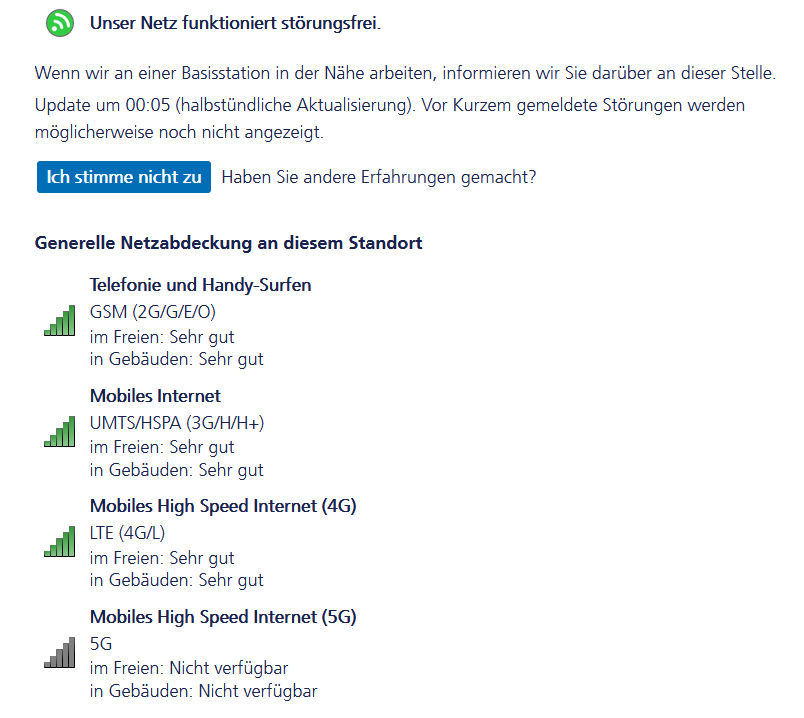Viewport: 804px width, 718px height.
Task: Click 'Unser Netz funktioniert störungsfrei' headline
Action: 235,24
